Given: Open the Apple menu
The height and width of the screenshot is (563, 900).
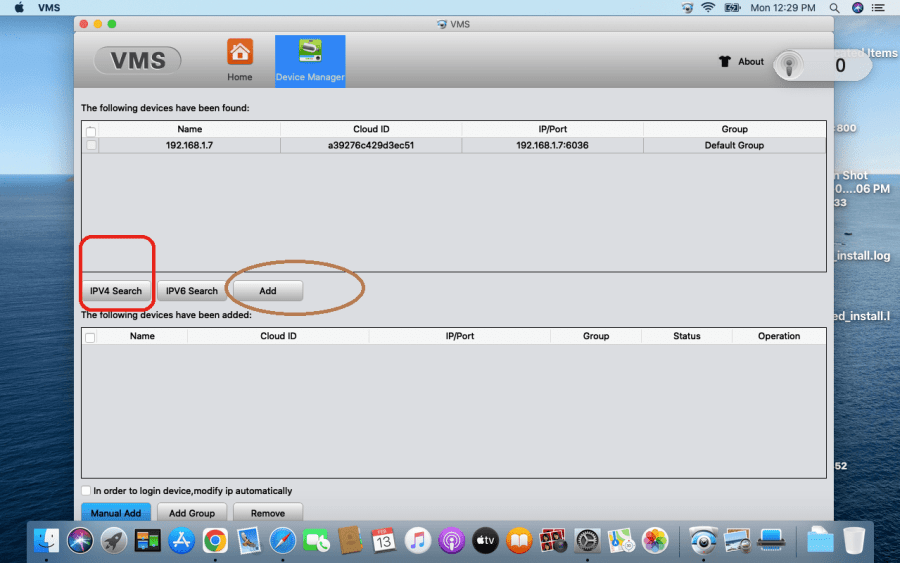Looking at the screenshot, I should click(19, 8).
